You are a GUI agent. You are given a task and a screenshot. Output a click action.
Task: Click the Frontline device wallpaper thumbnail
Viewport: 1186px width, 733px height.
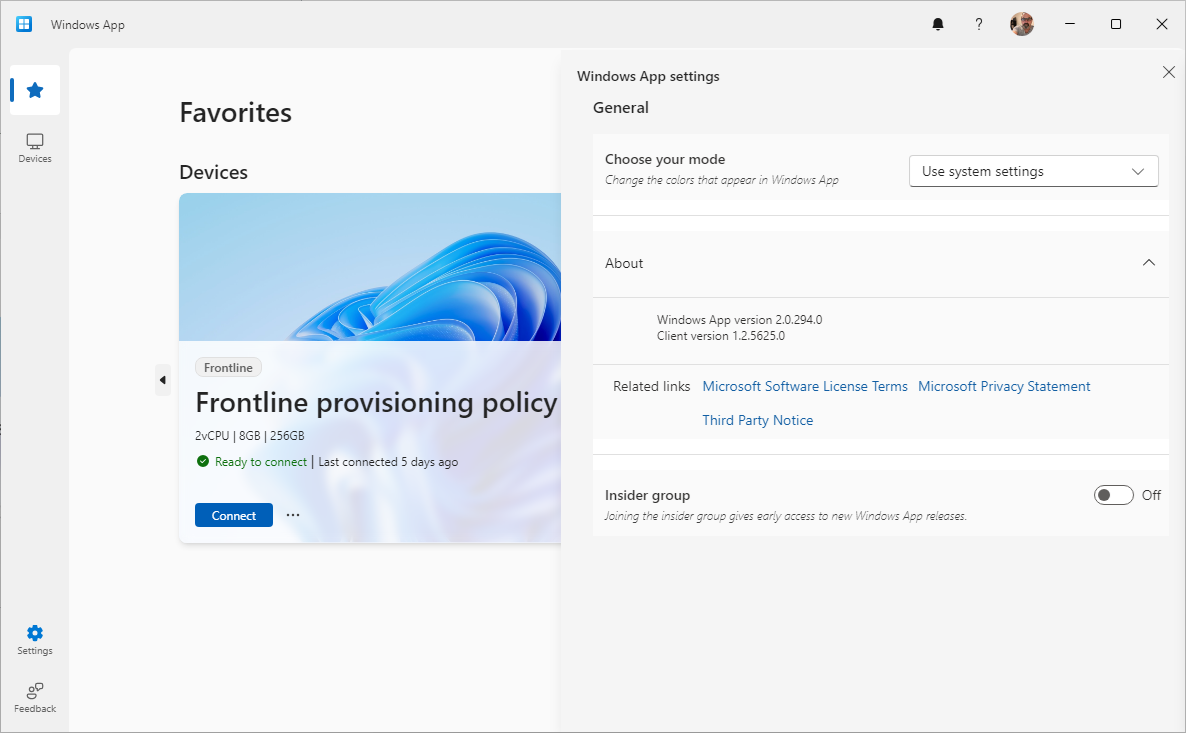370,267
